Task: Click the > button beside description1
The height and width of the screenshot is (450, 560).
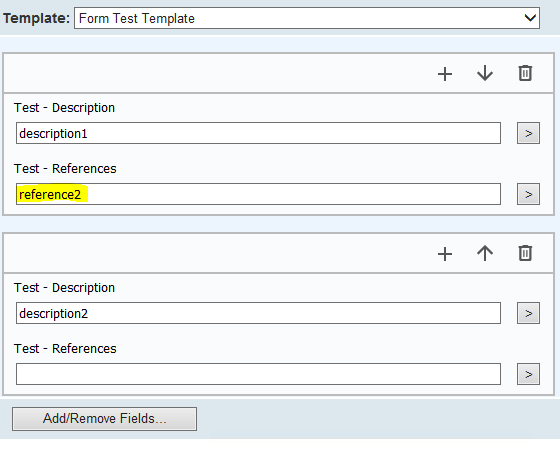Action: tap(528, 133)
